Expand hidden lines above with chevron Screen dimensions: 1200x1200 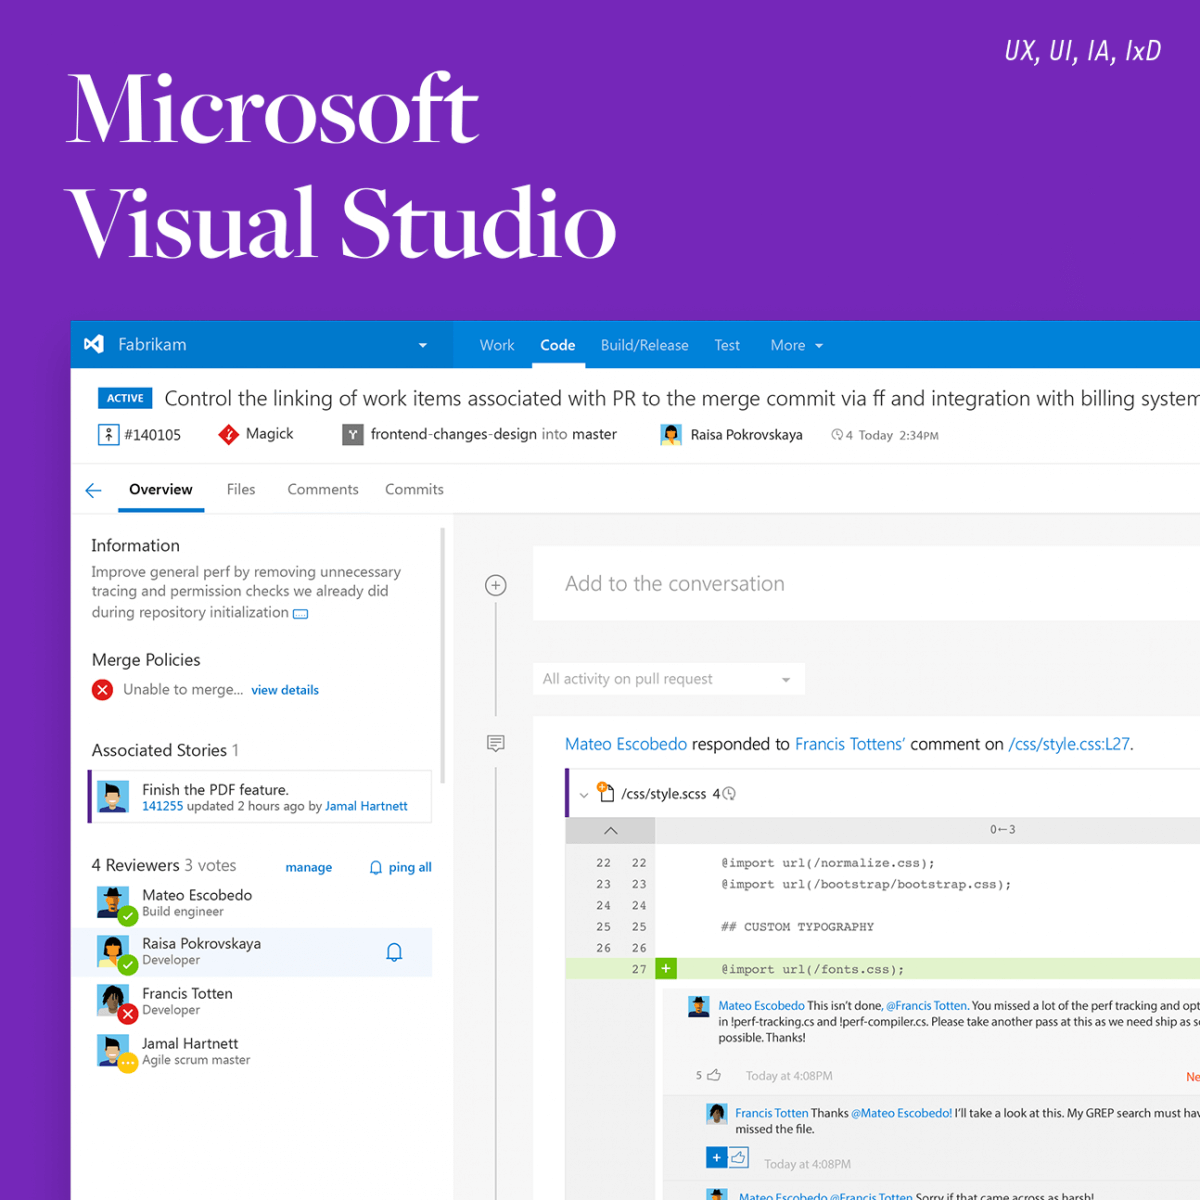[611, 830]
